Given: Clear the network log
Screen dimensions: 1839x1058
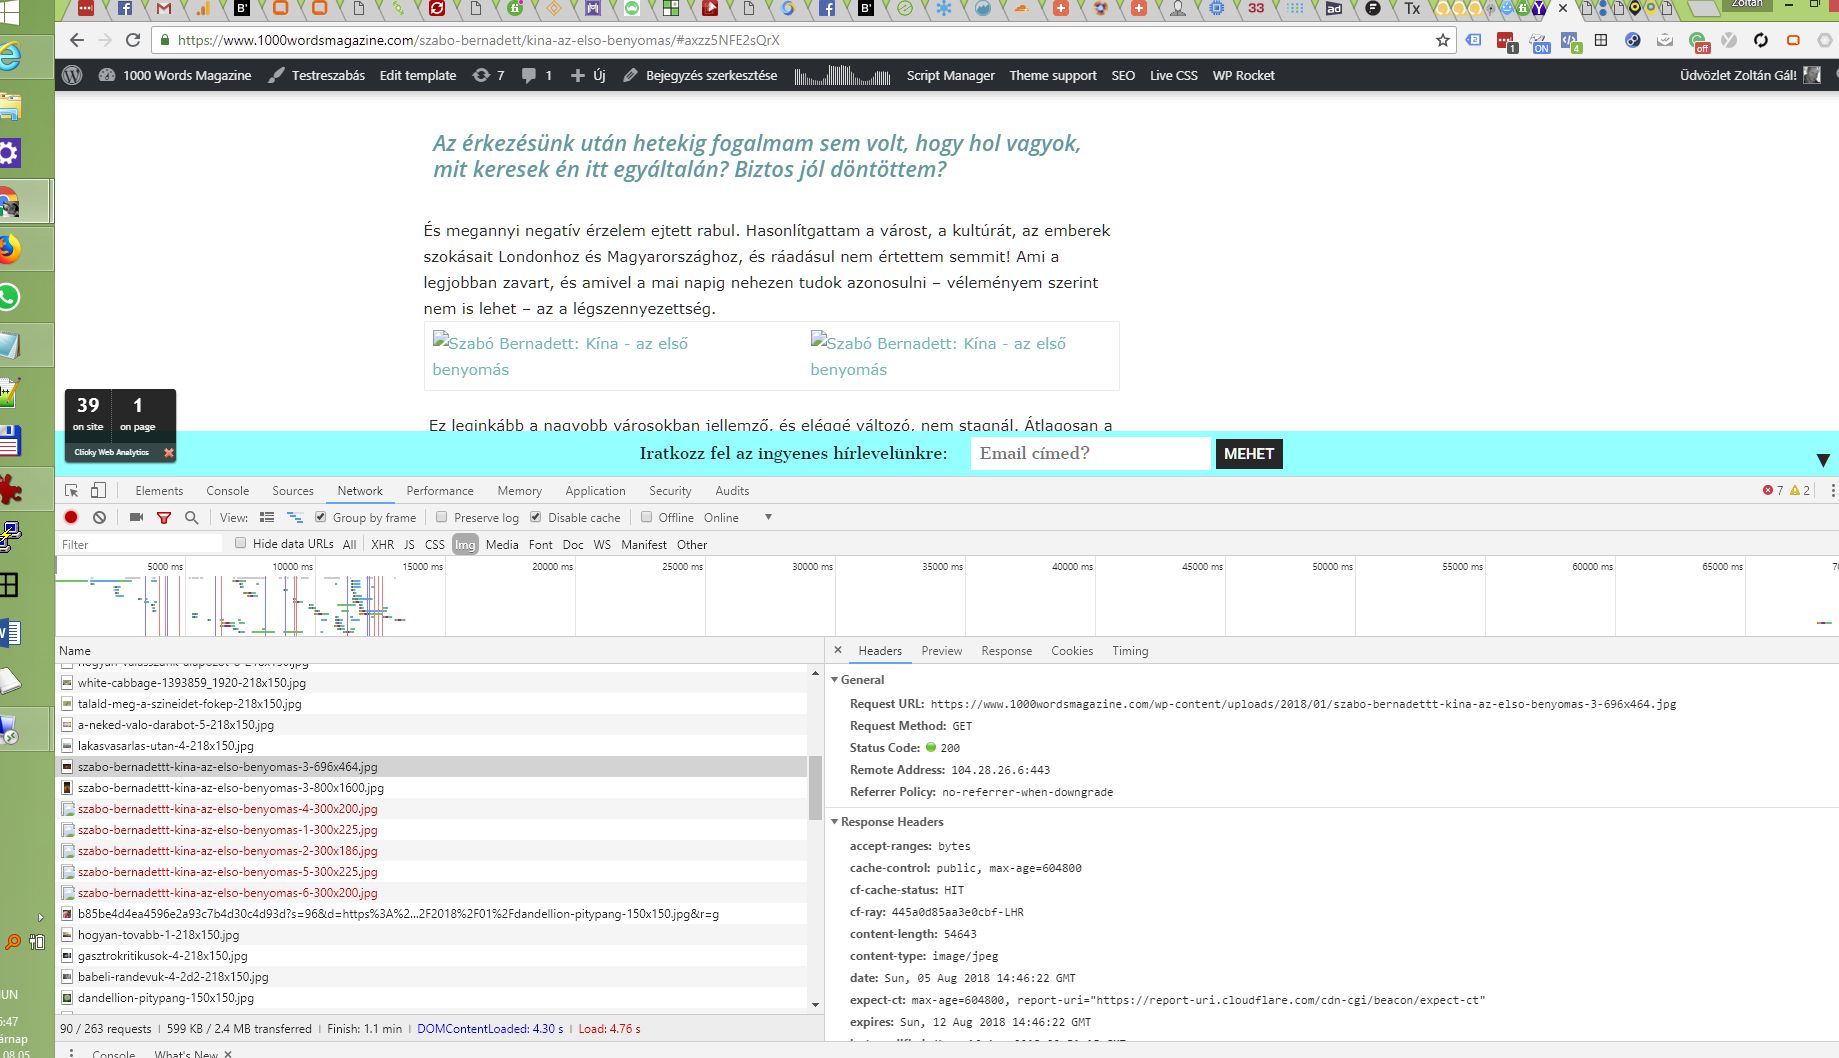Looking at the screenshot, I should (99, 517).
